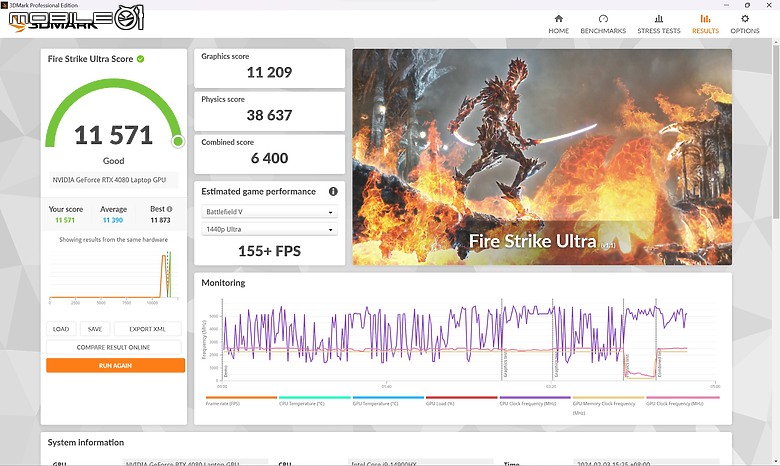Click the System information heading

[86, 442]
